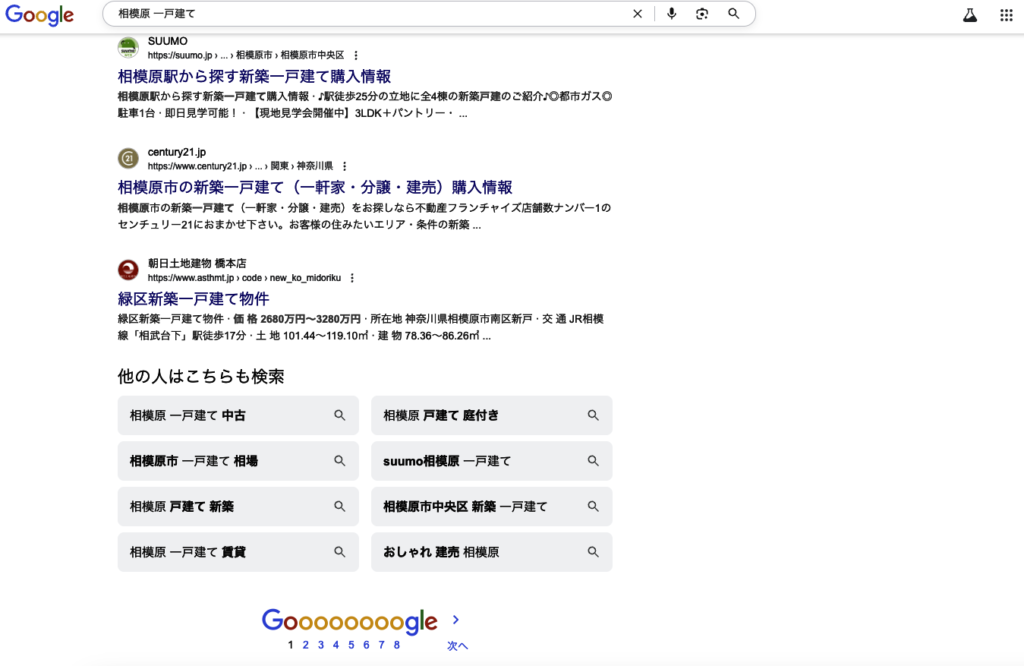Jump to results page 8
Screen dimensions: 1024x666
(x=397, y=645)
